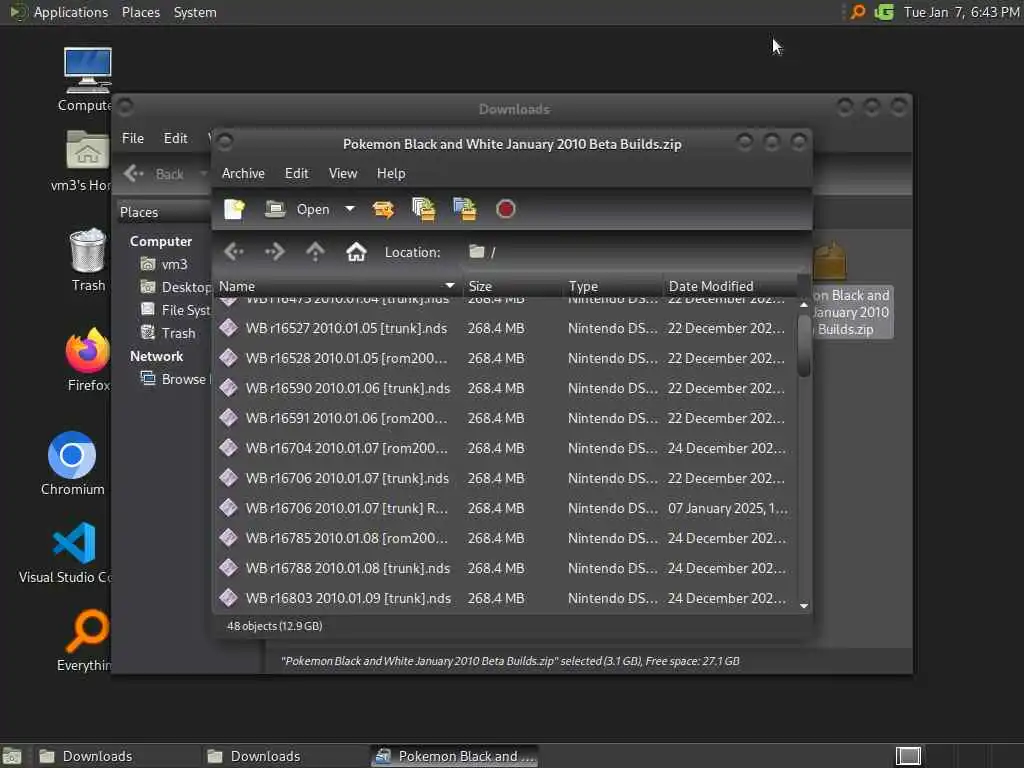Open File menu in Downloads window
The width and height of the screenshot is (1024, 768).
tap(133, 138)
